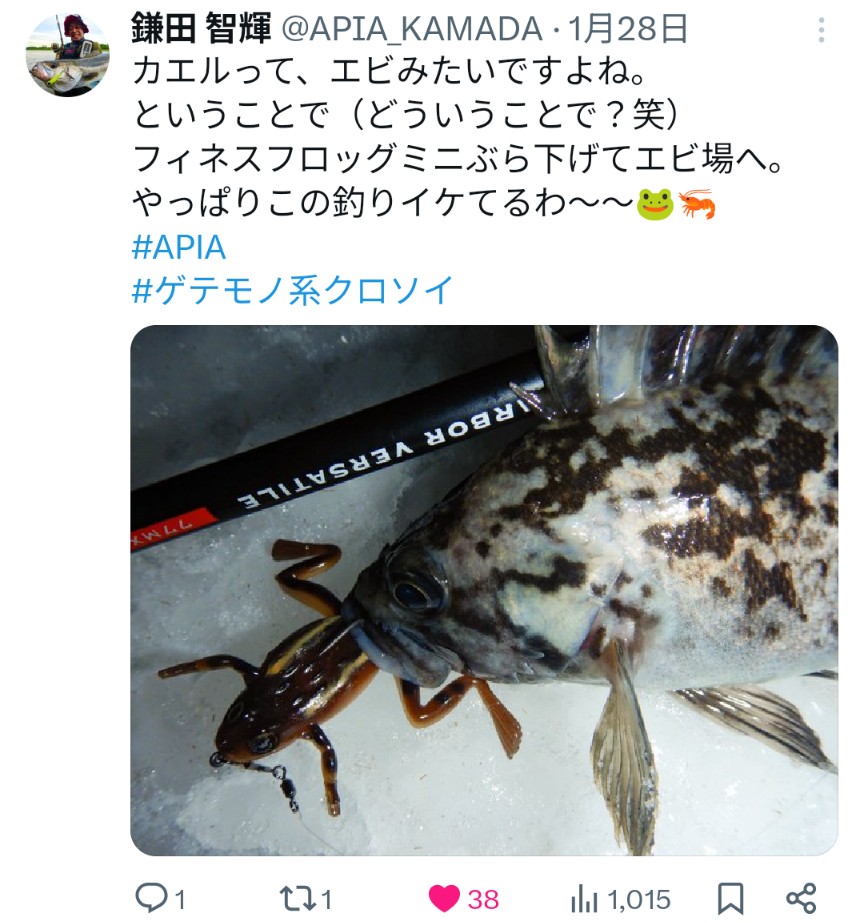Click the display name 鎌田 智輝
This screenshot has height=923, width=864.
[x=201, y=28]
